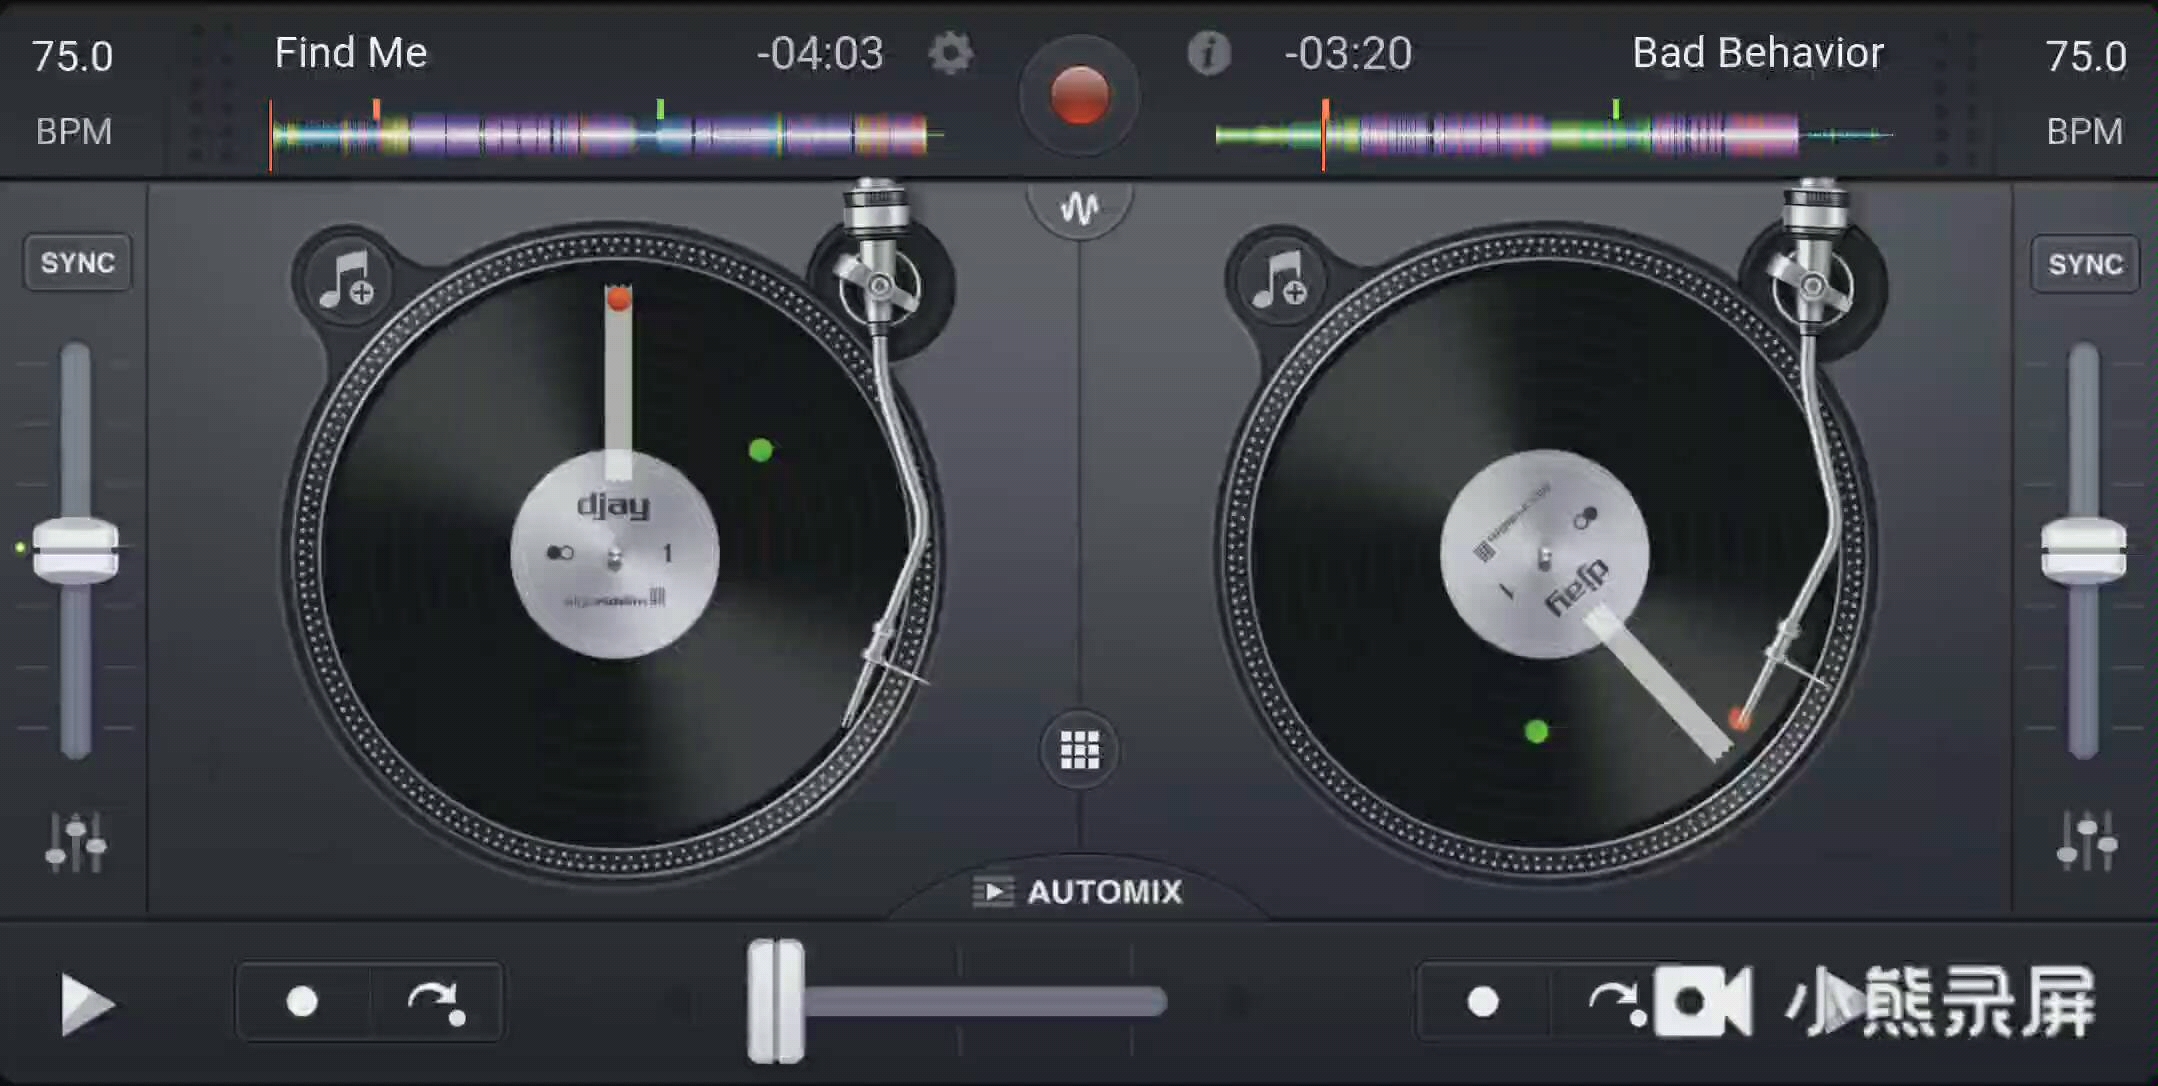Click green cue marker on right vinyl
This screenshot has height=1086, width=2158.
tap(1537, 732)
